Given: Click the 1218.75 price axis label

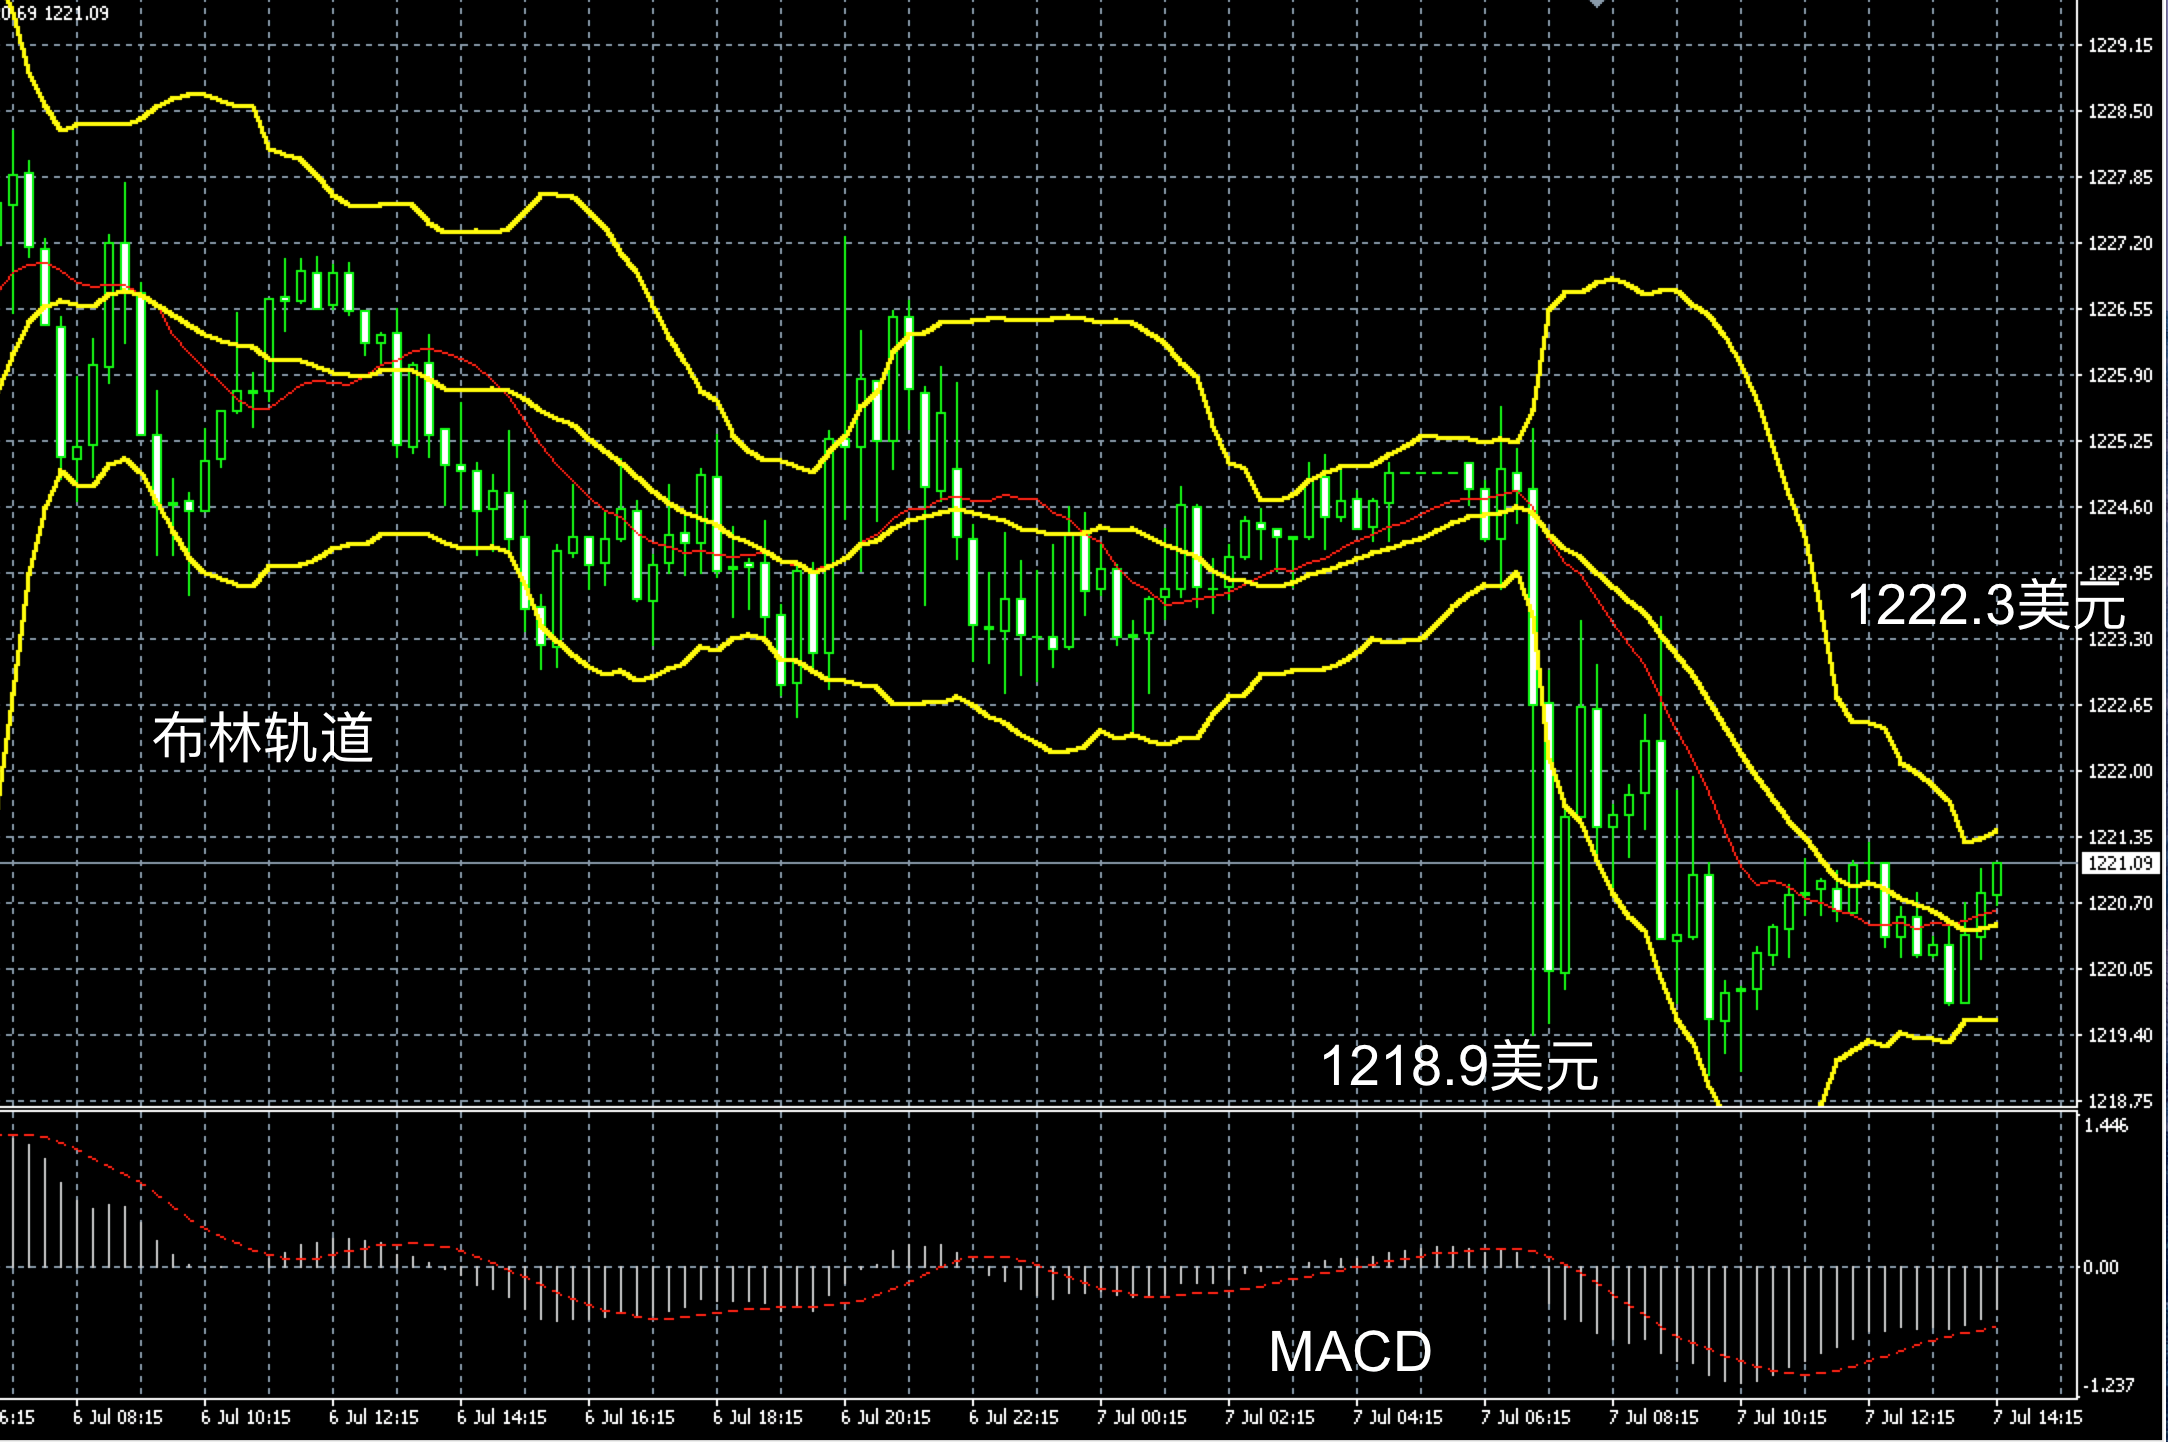Looking at the screenshot, I should (2120, 1101).
